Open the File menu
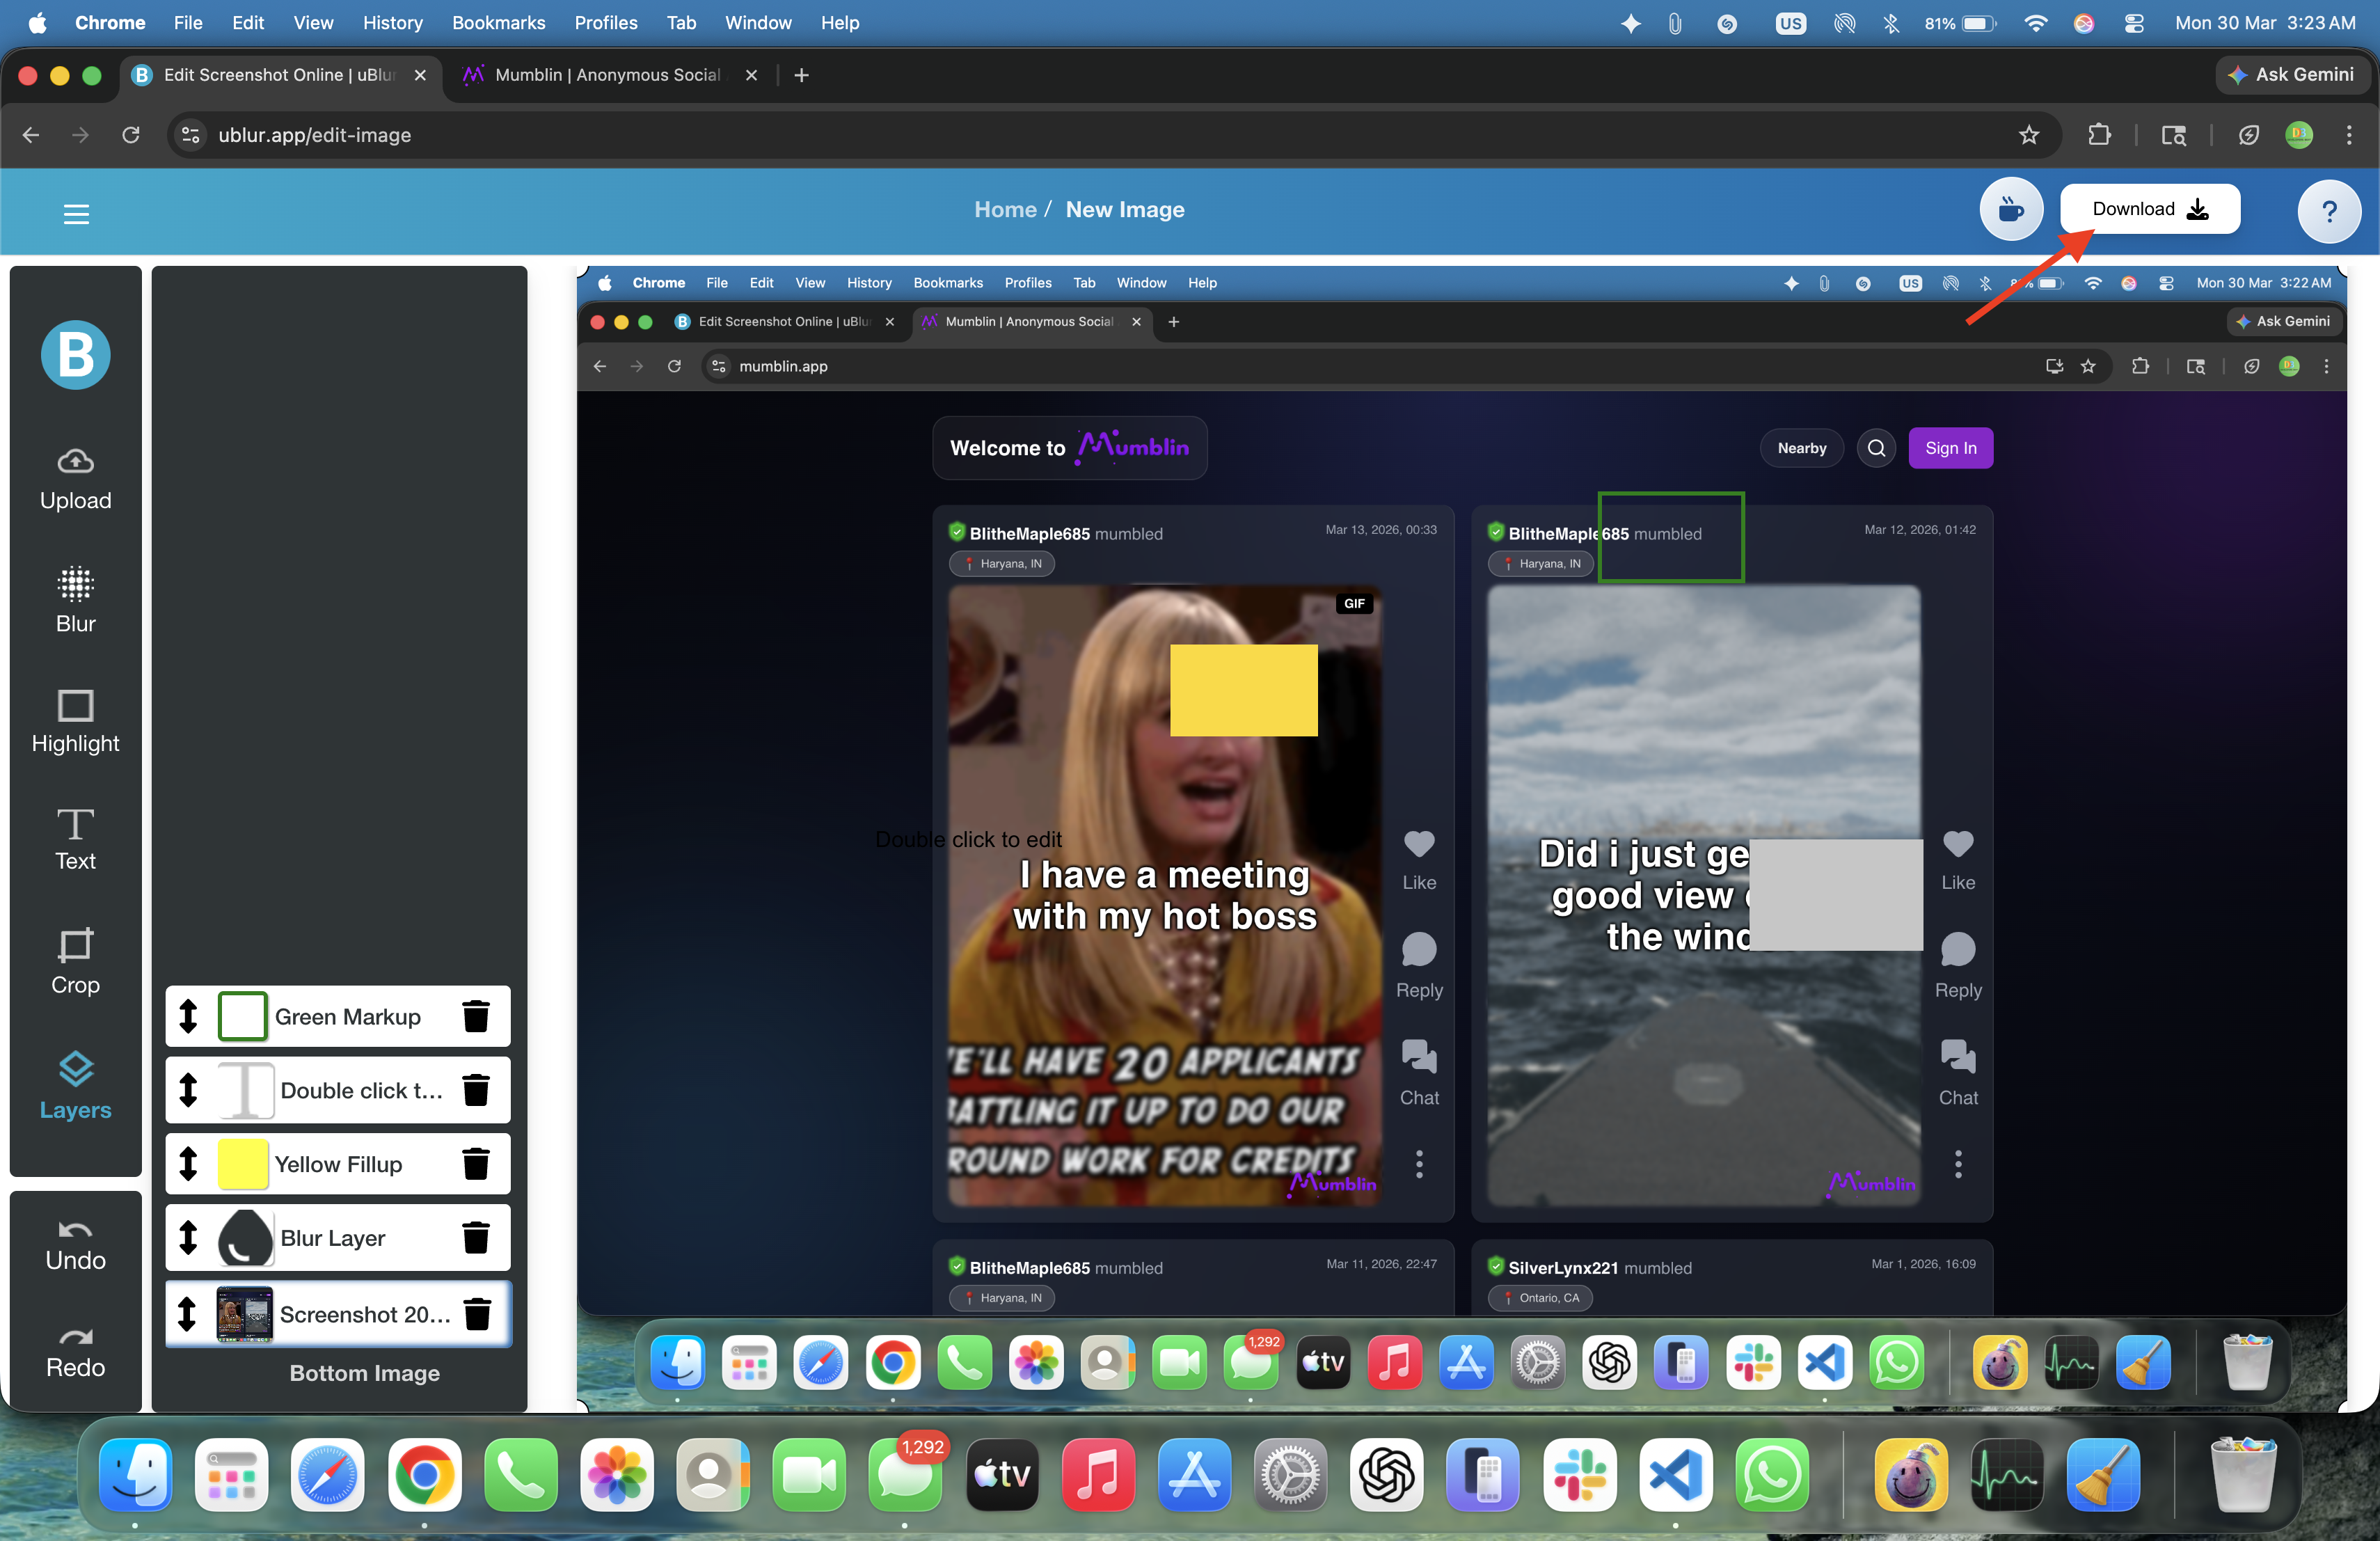 [188, 22]
